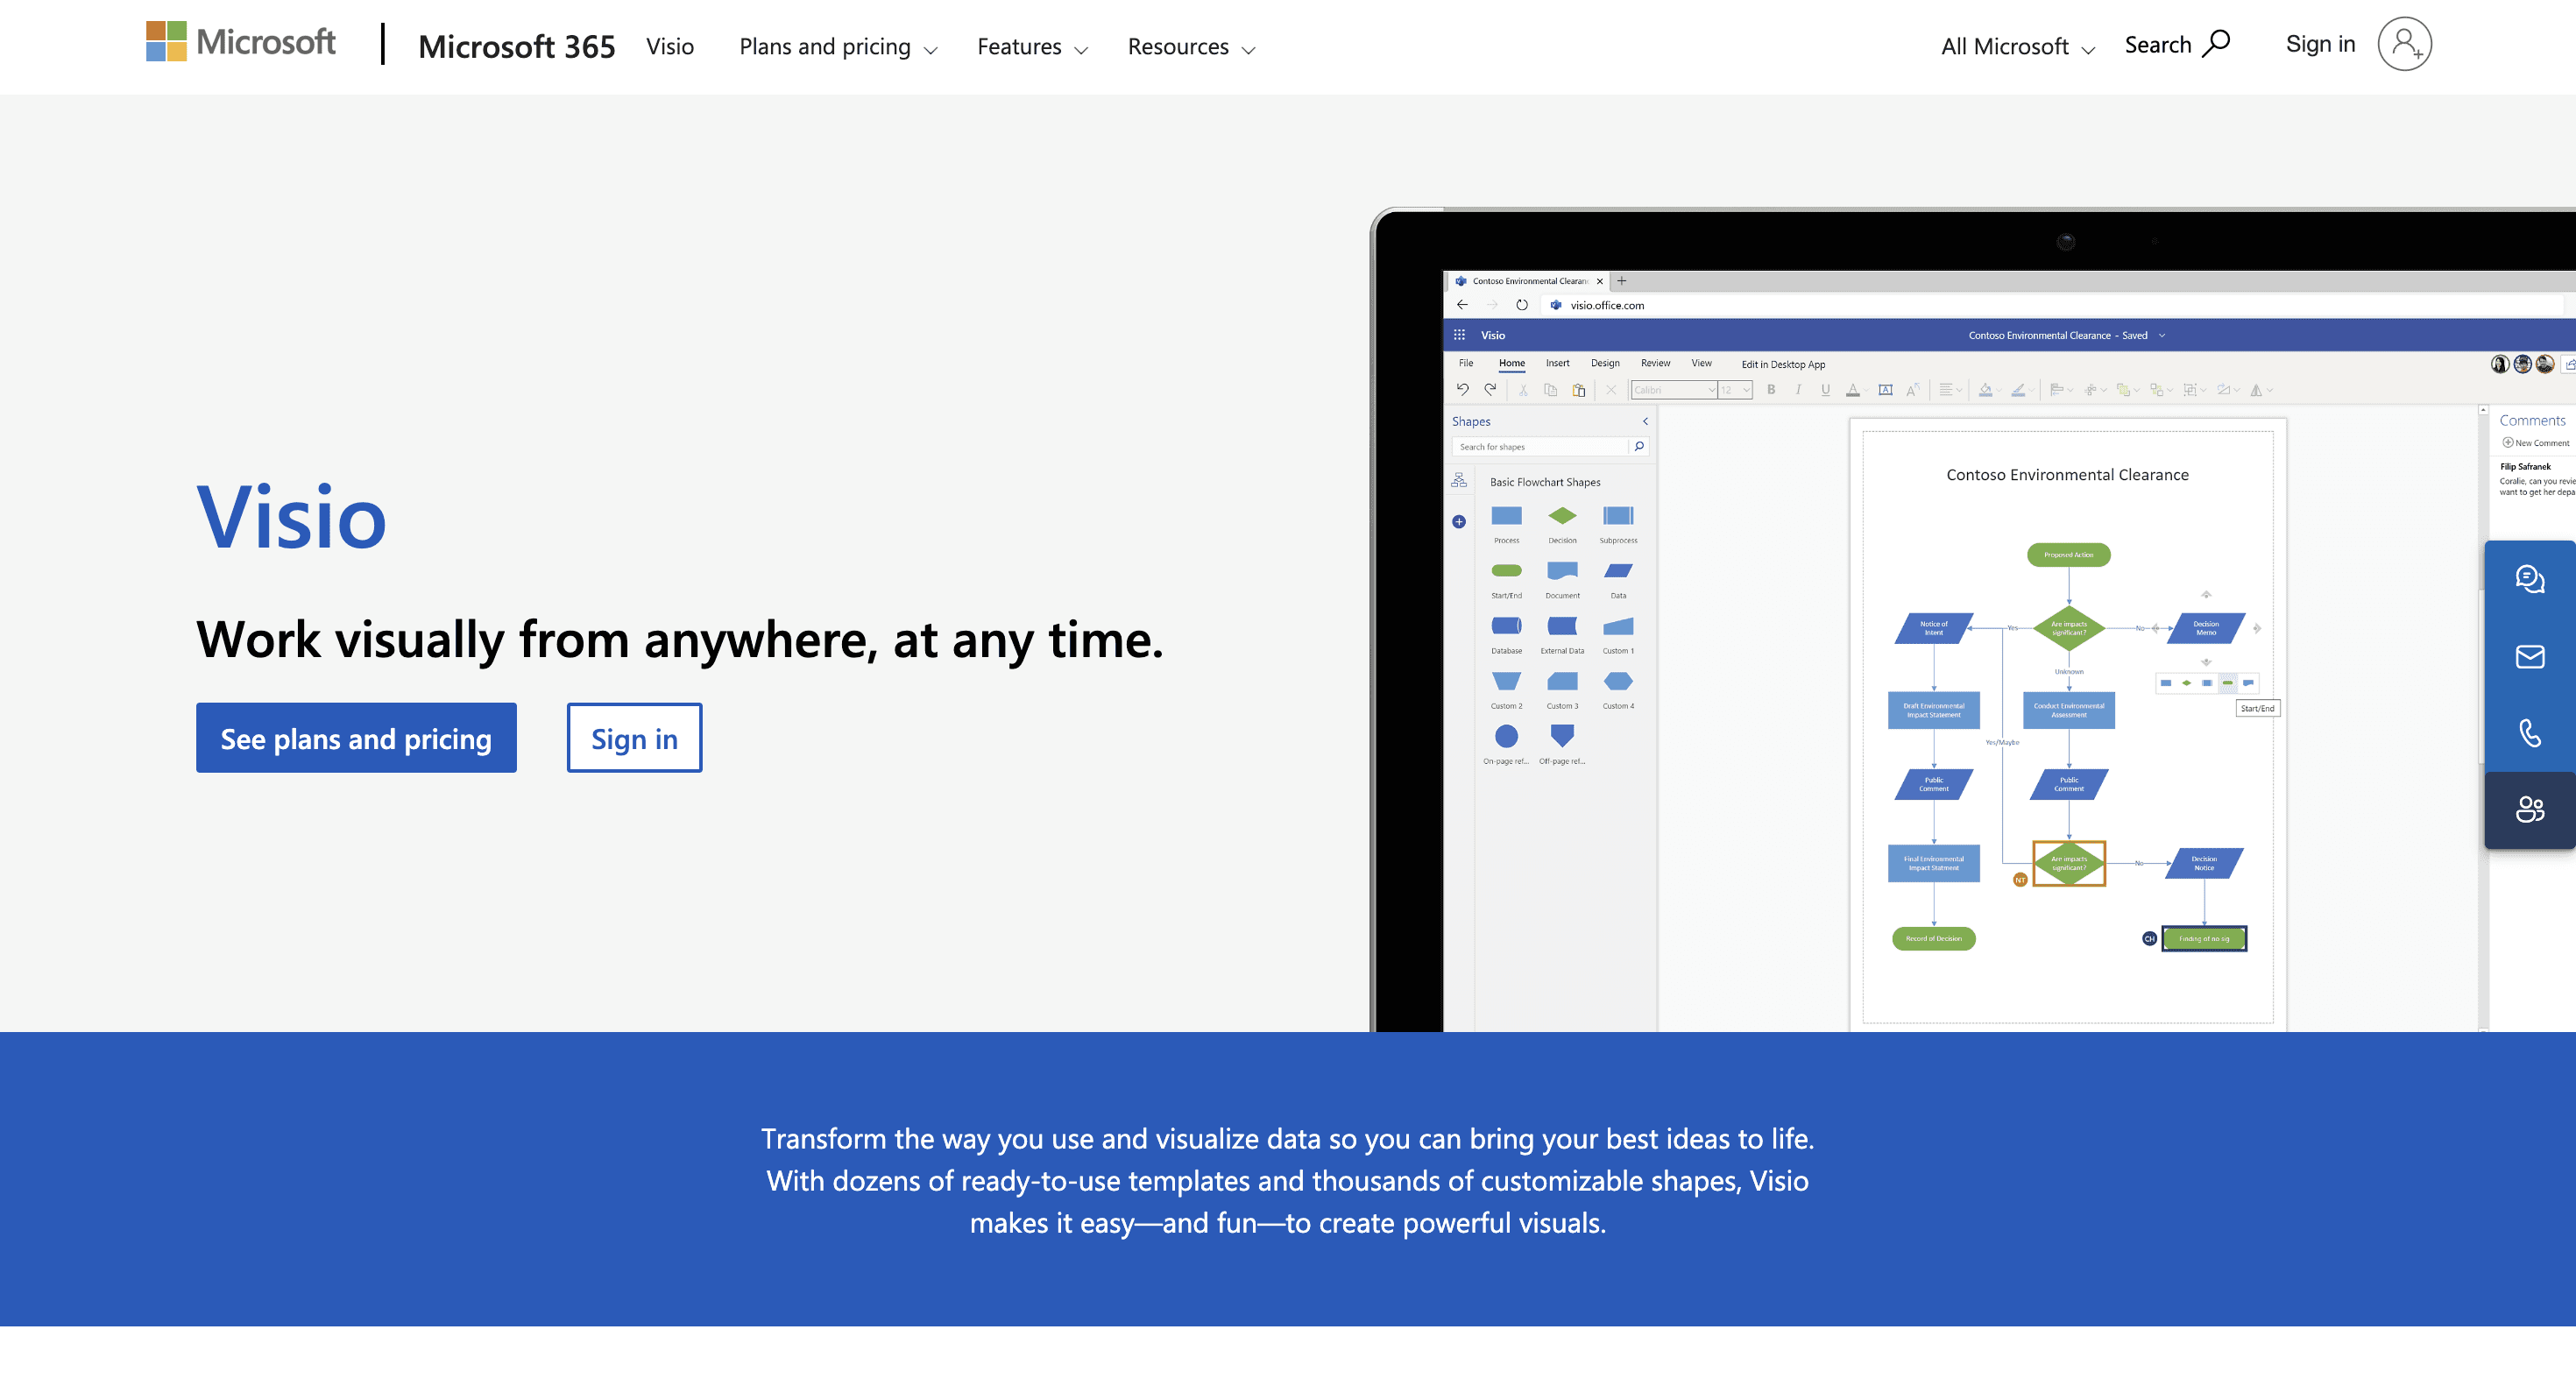Toggle Italic in the Visio ribbon
This screenshot has width=2576, height=1393.
point(1798,390)
